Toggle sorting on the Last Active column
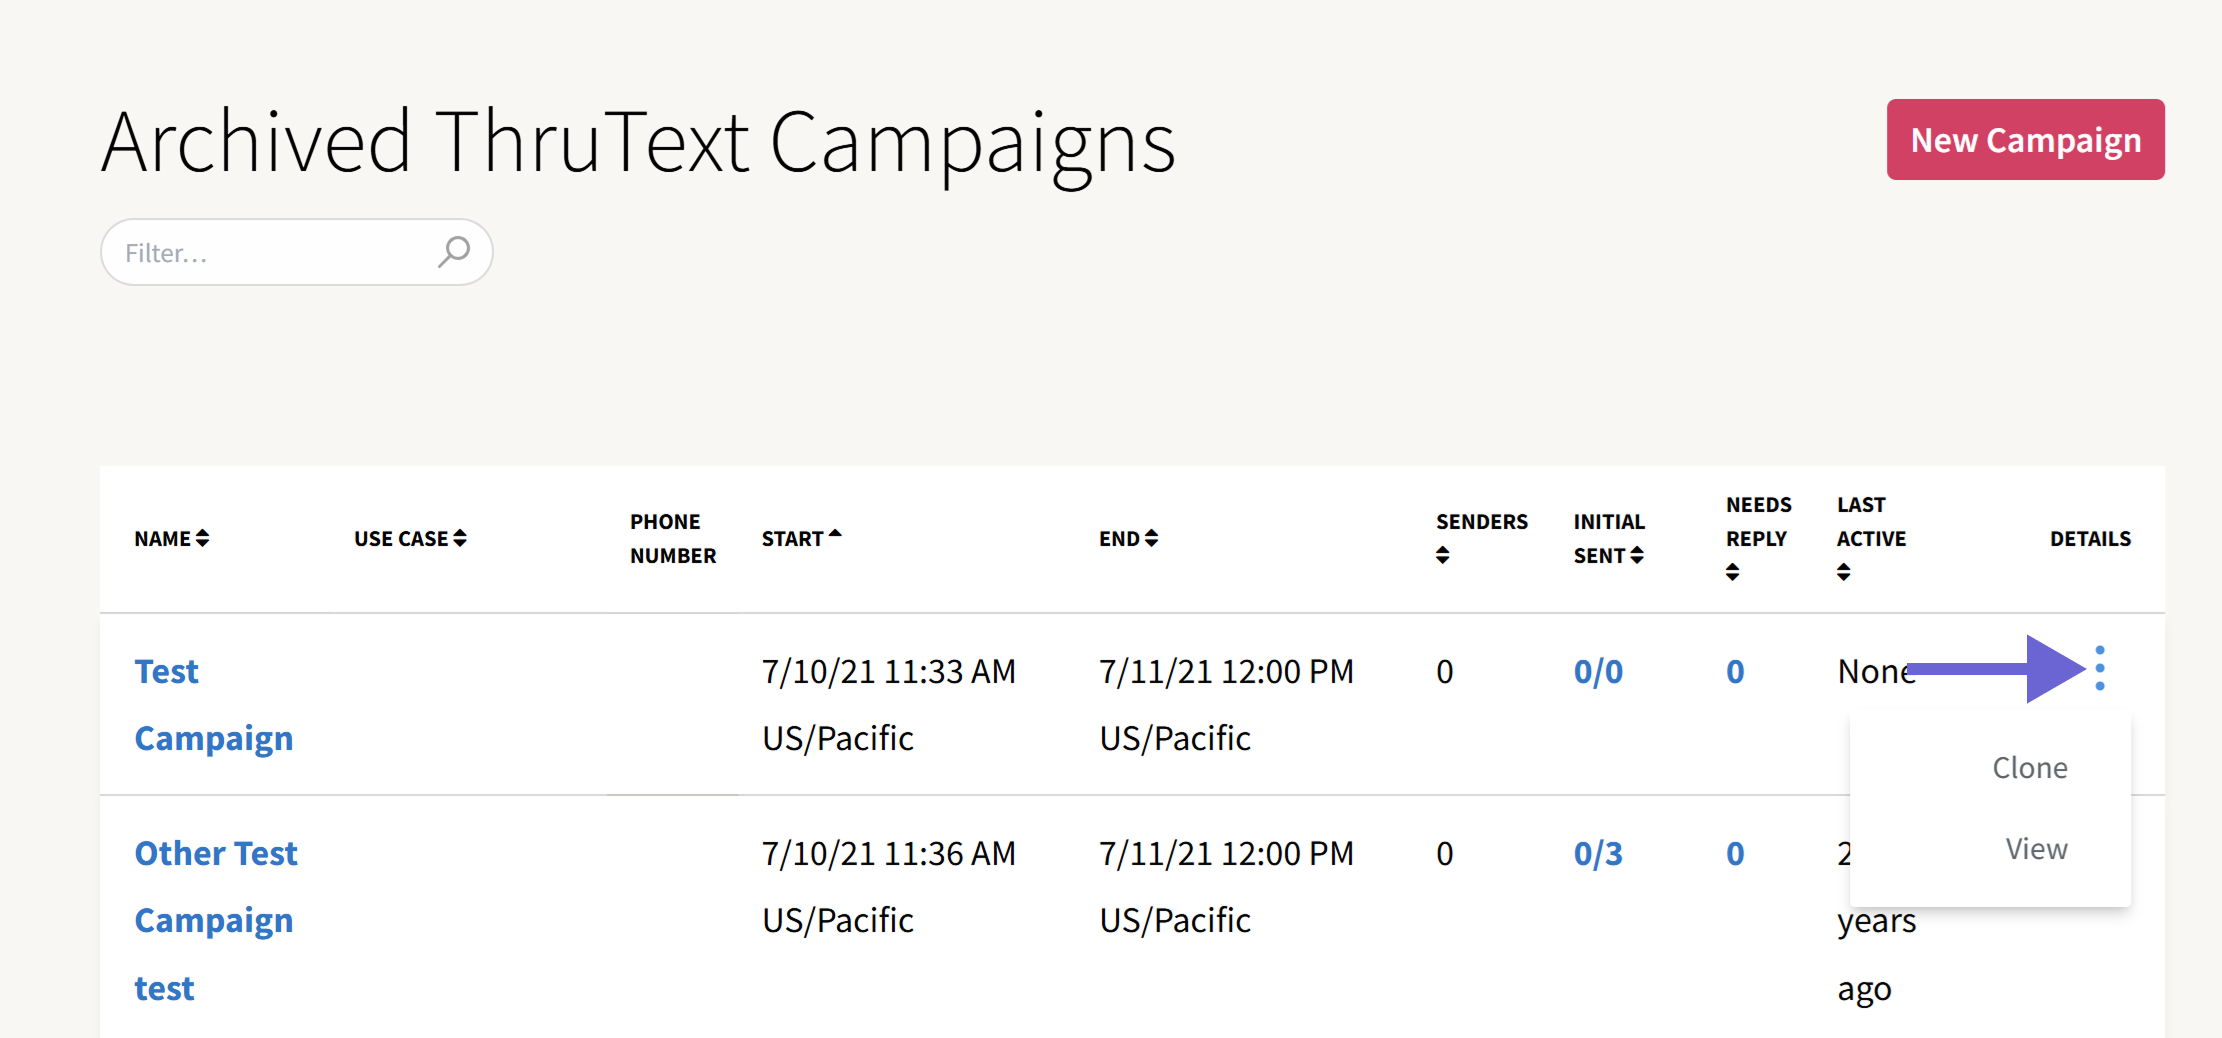 pos(1843,571)
